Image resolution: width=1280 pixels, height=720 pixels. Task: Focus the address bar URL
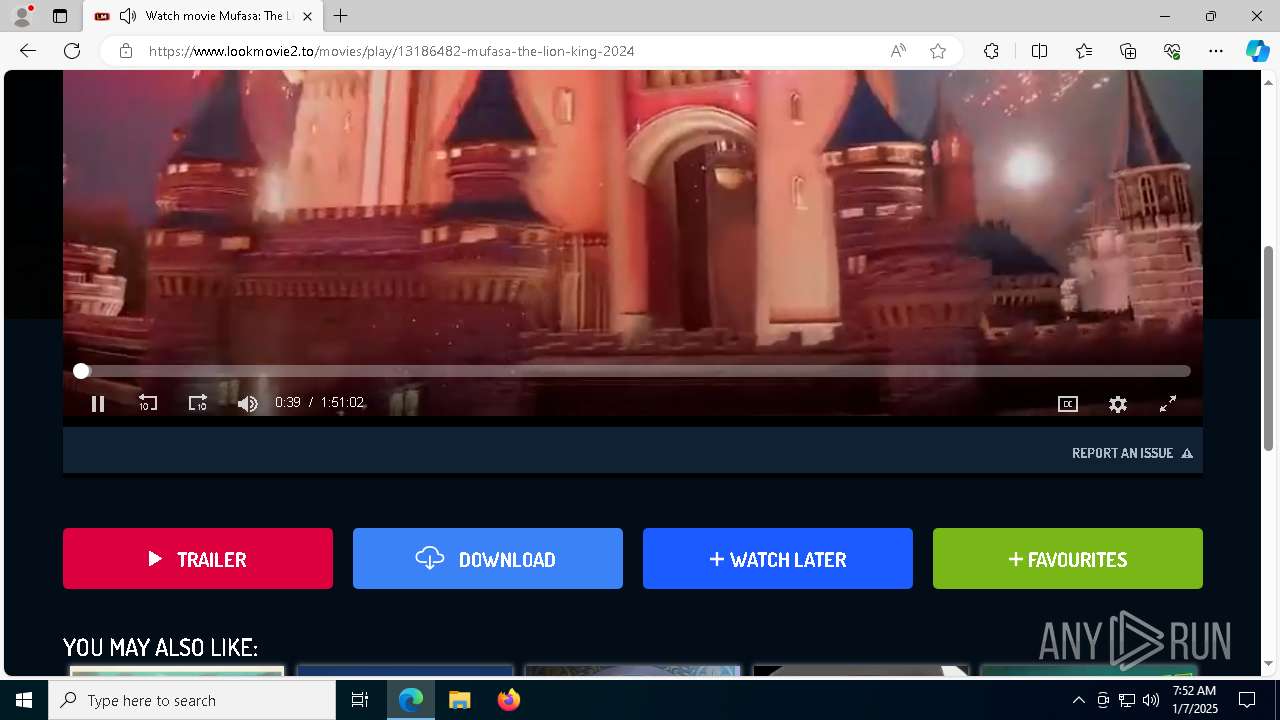coord(392,51)
